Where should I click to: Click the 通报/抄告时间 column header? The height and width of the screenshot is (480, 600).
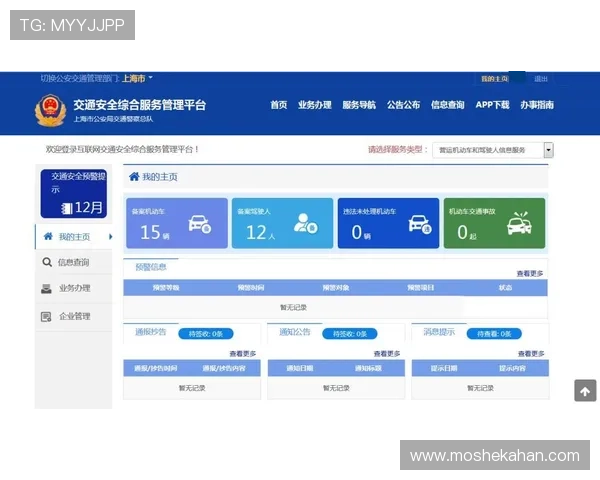pyautogui.click(x=155, y=368)
